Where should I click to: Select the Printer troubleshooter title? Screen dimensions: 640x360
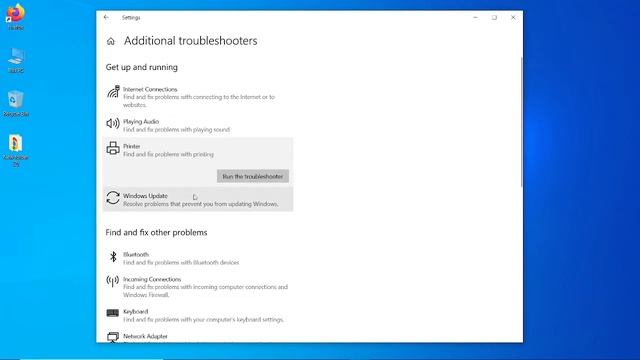point(131,146)
